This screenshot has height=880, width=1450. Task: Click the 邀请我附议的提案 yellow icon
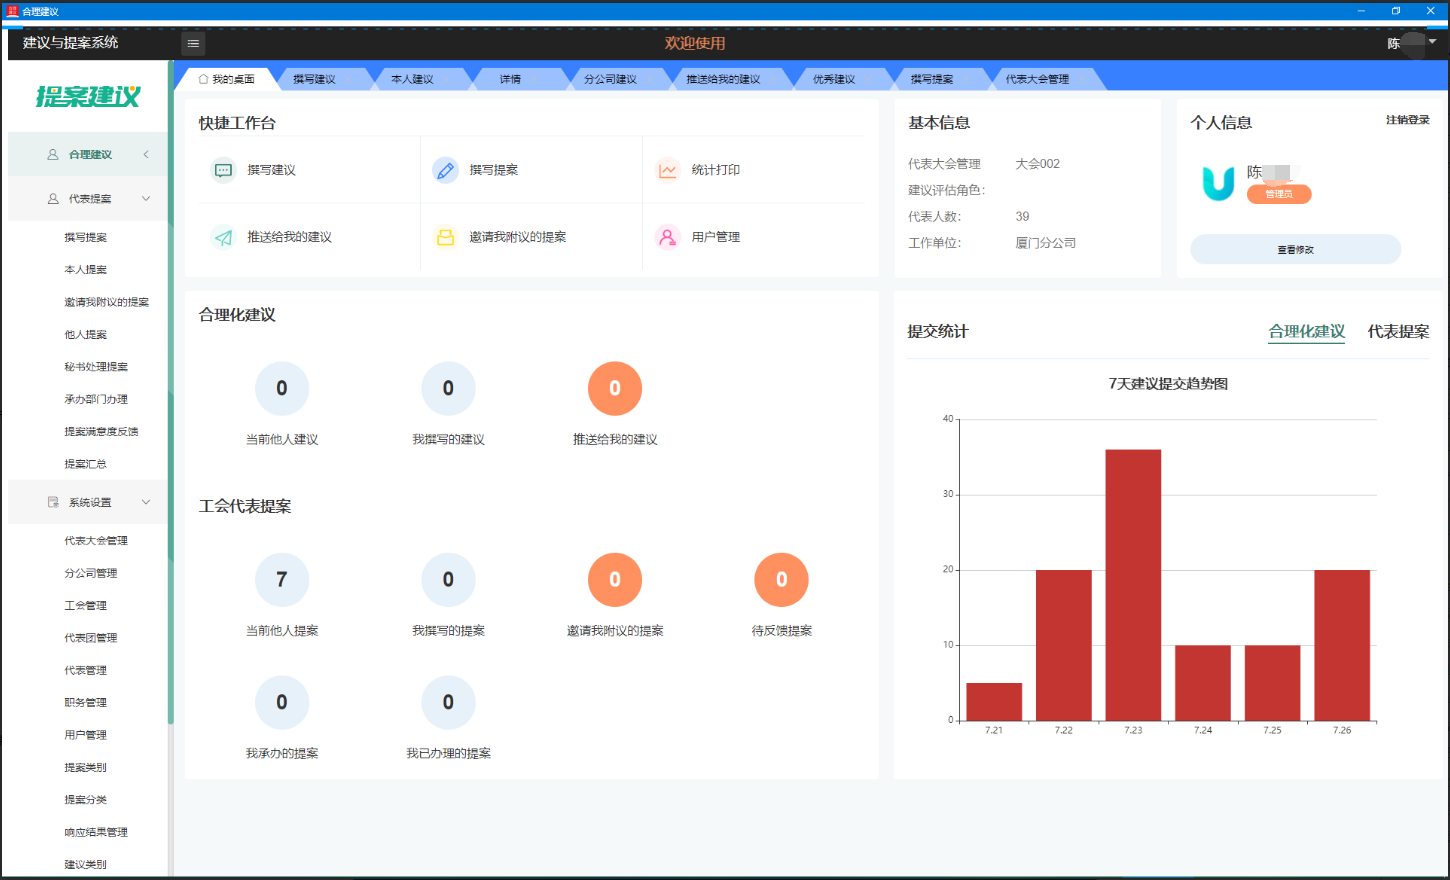point(445,237)
